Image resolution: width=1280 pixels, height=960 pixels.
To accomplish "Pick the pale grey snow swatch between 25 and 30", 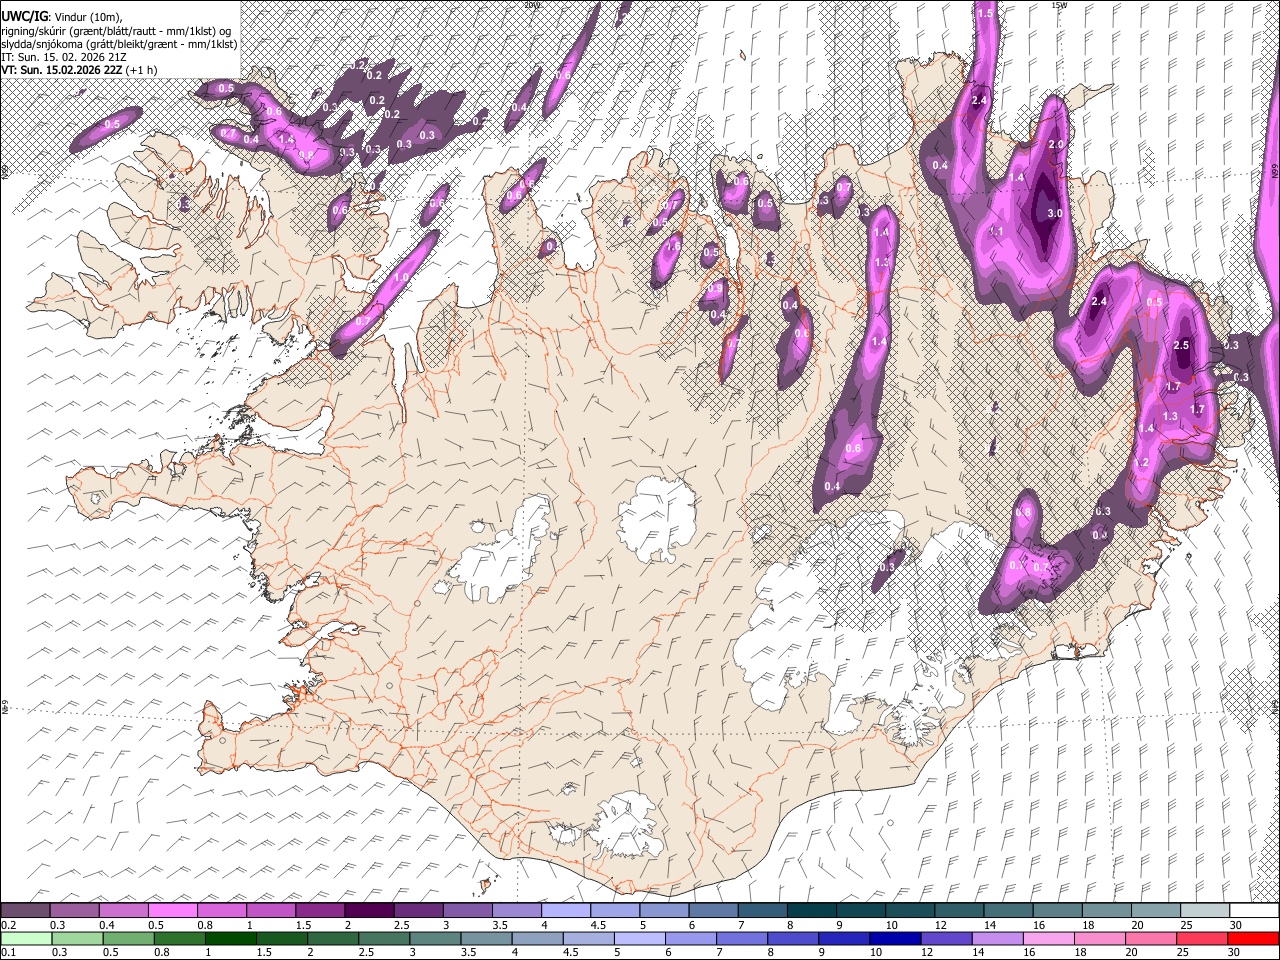I will pyautogui.click(x=1205, y=910).
